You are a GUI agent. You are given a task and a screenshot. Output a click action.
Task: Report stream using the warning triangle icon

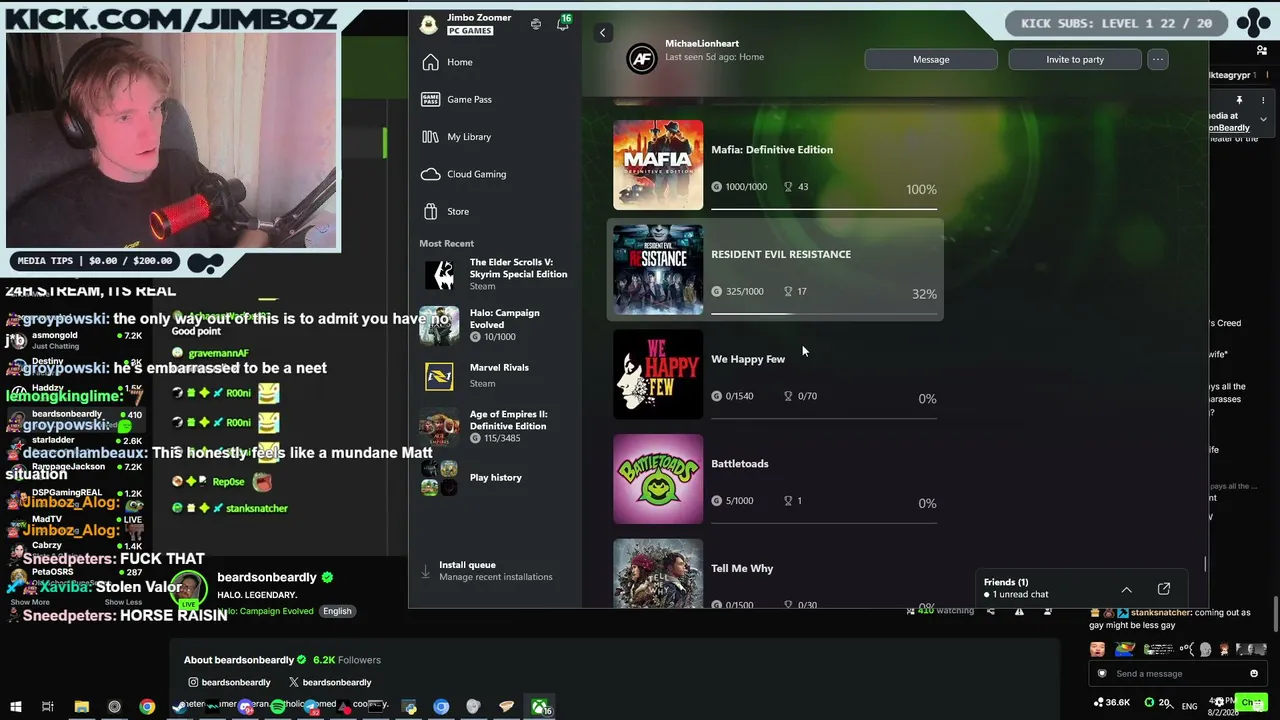(1019, 611)
